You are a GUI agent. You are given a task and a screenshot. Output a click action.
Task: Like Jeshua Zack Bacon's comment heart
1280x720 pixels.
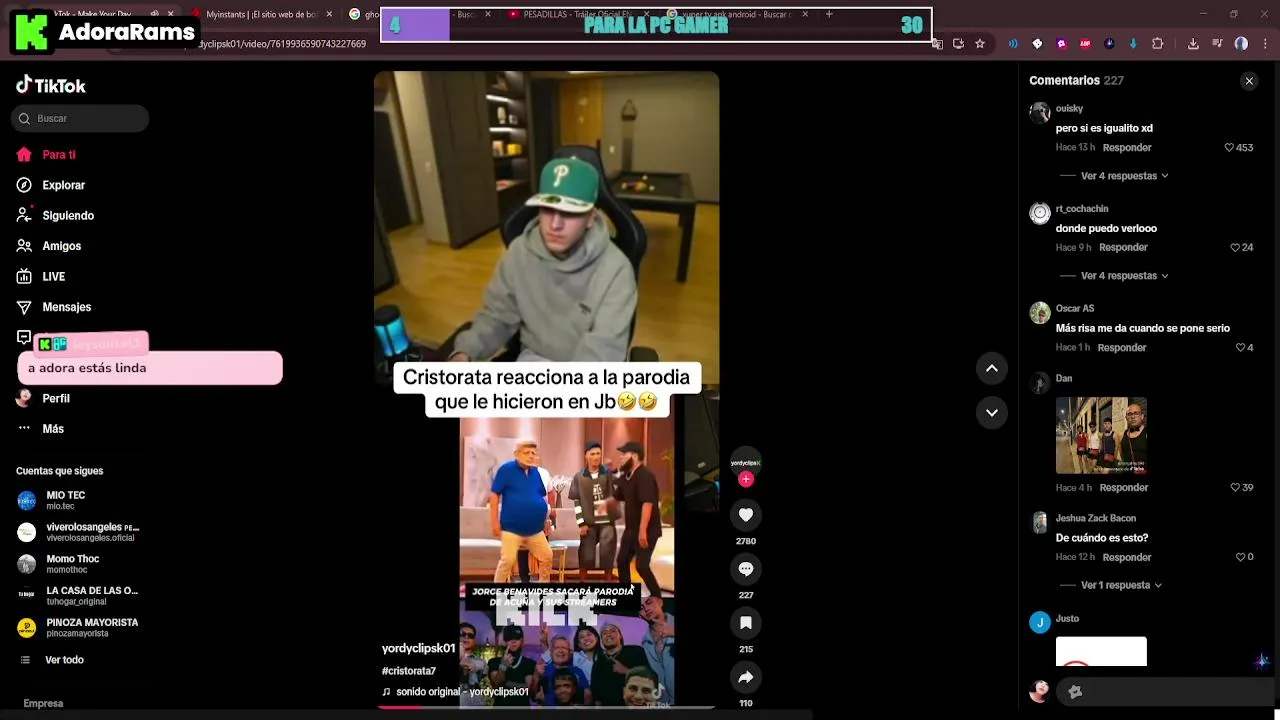point(1240,558)
